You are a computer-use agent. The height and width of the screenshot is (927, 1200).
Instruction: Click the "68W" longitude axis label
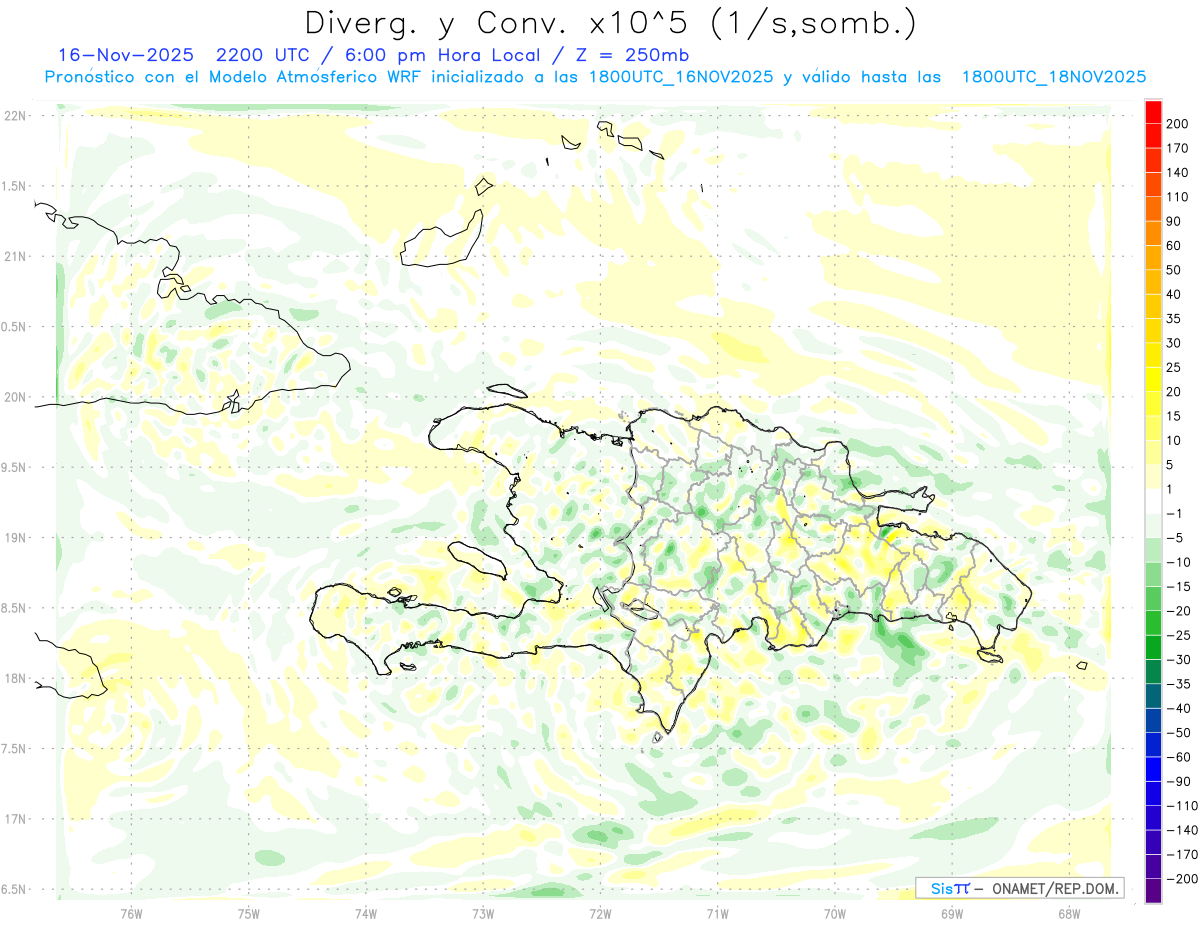tap(1069, 913)
